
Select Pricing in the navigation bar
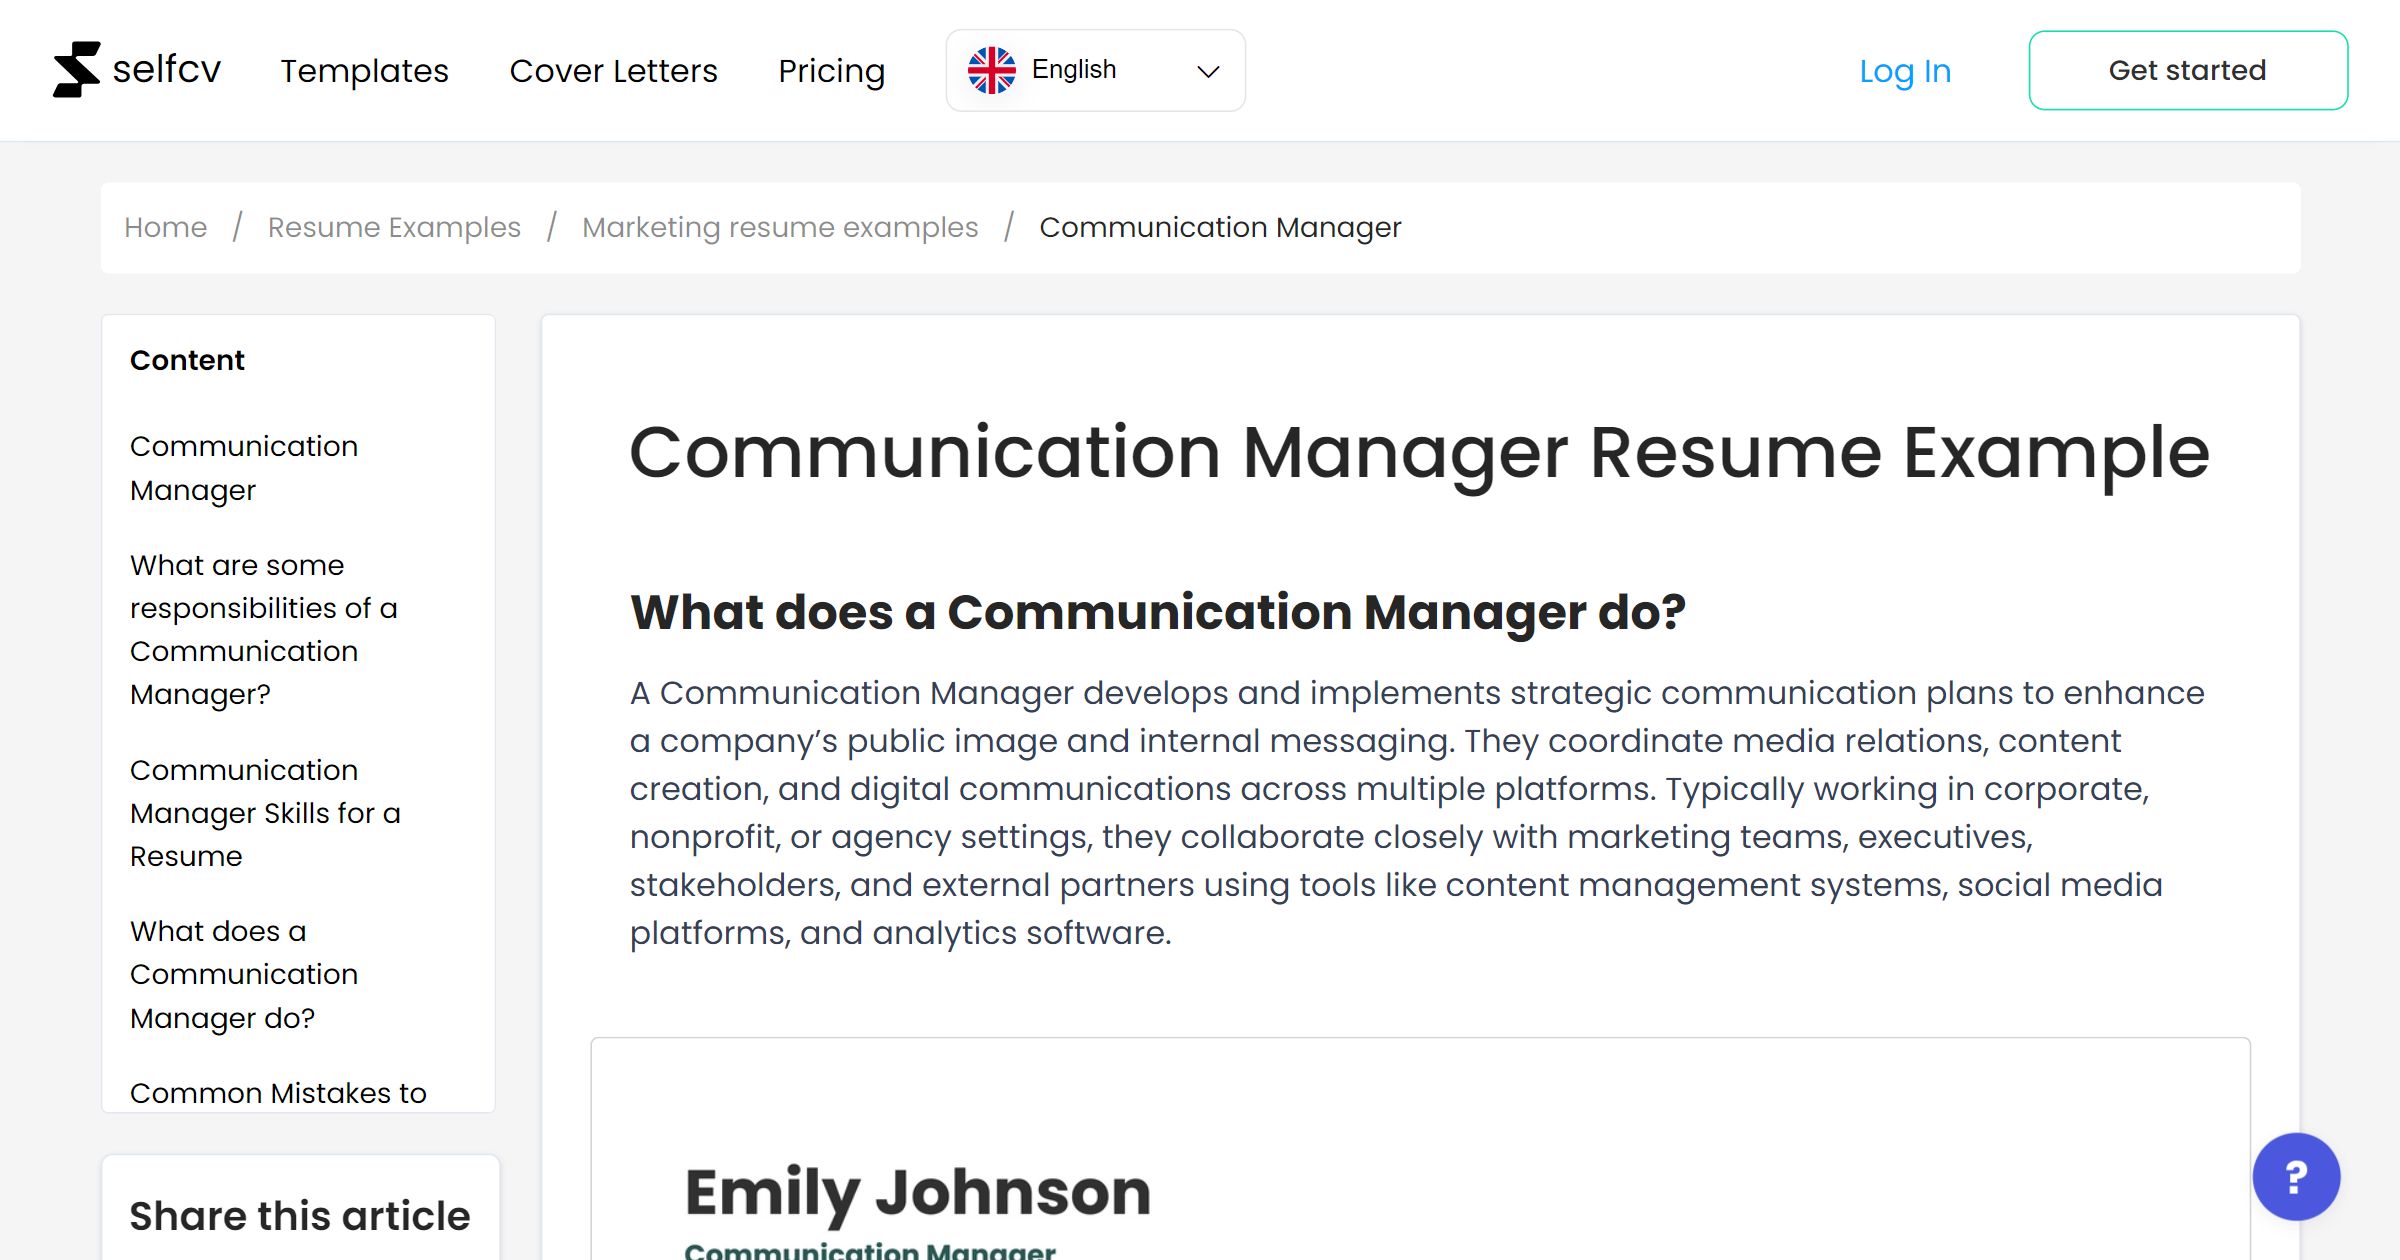pos(831,70)
